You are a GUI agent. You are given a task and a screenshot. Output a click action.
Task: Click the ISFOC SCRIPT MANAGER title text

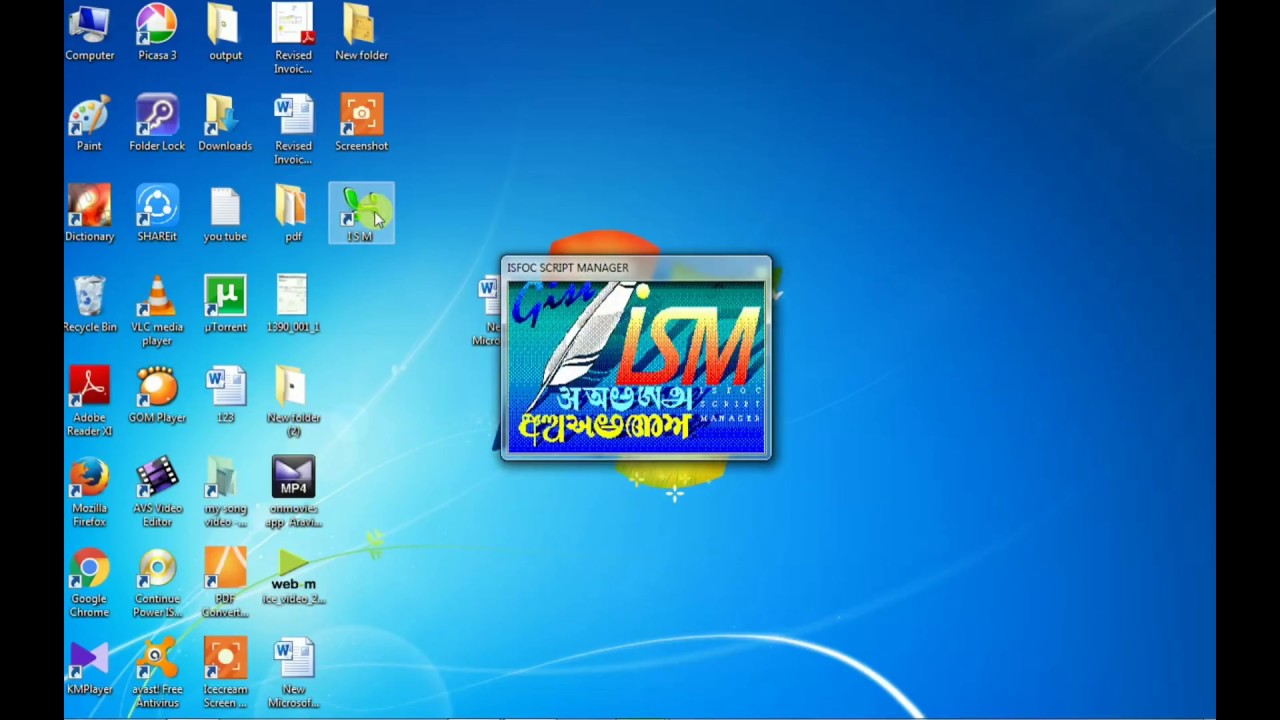(x=567, y=268)
